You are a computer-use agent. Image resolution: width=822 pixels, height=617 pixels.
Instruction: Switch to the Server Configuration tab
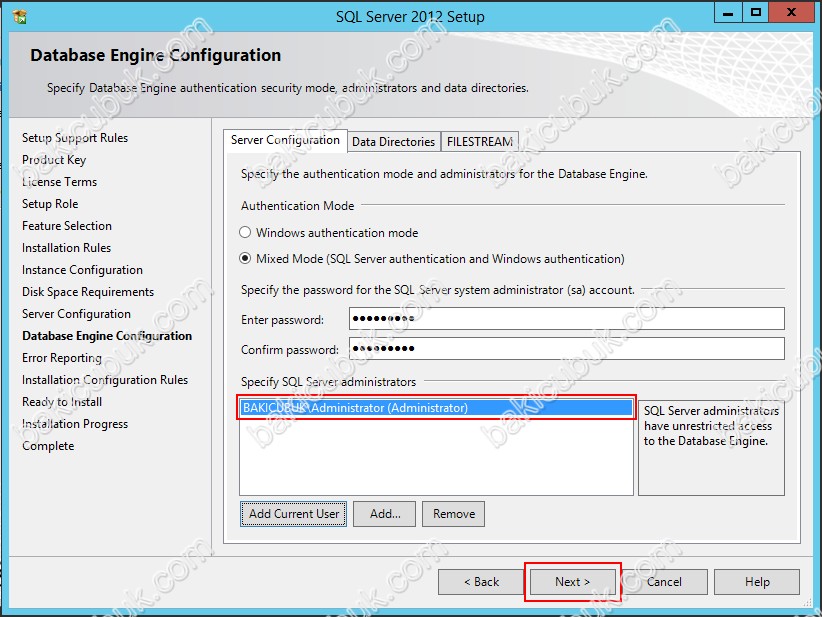tap(285, 140)
